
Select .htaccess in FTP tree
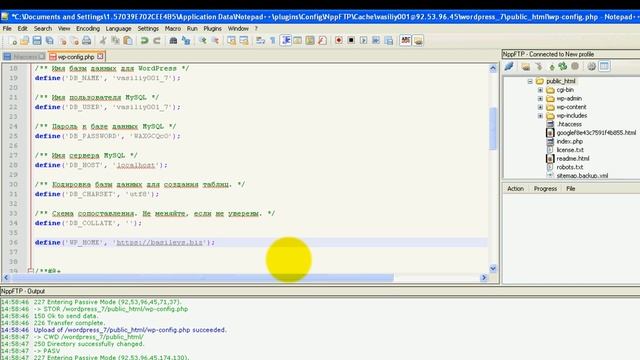pos(569,124)
